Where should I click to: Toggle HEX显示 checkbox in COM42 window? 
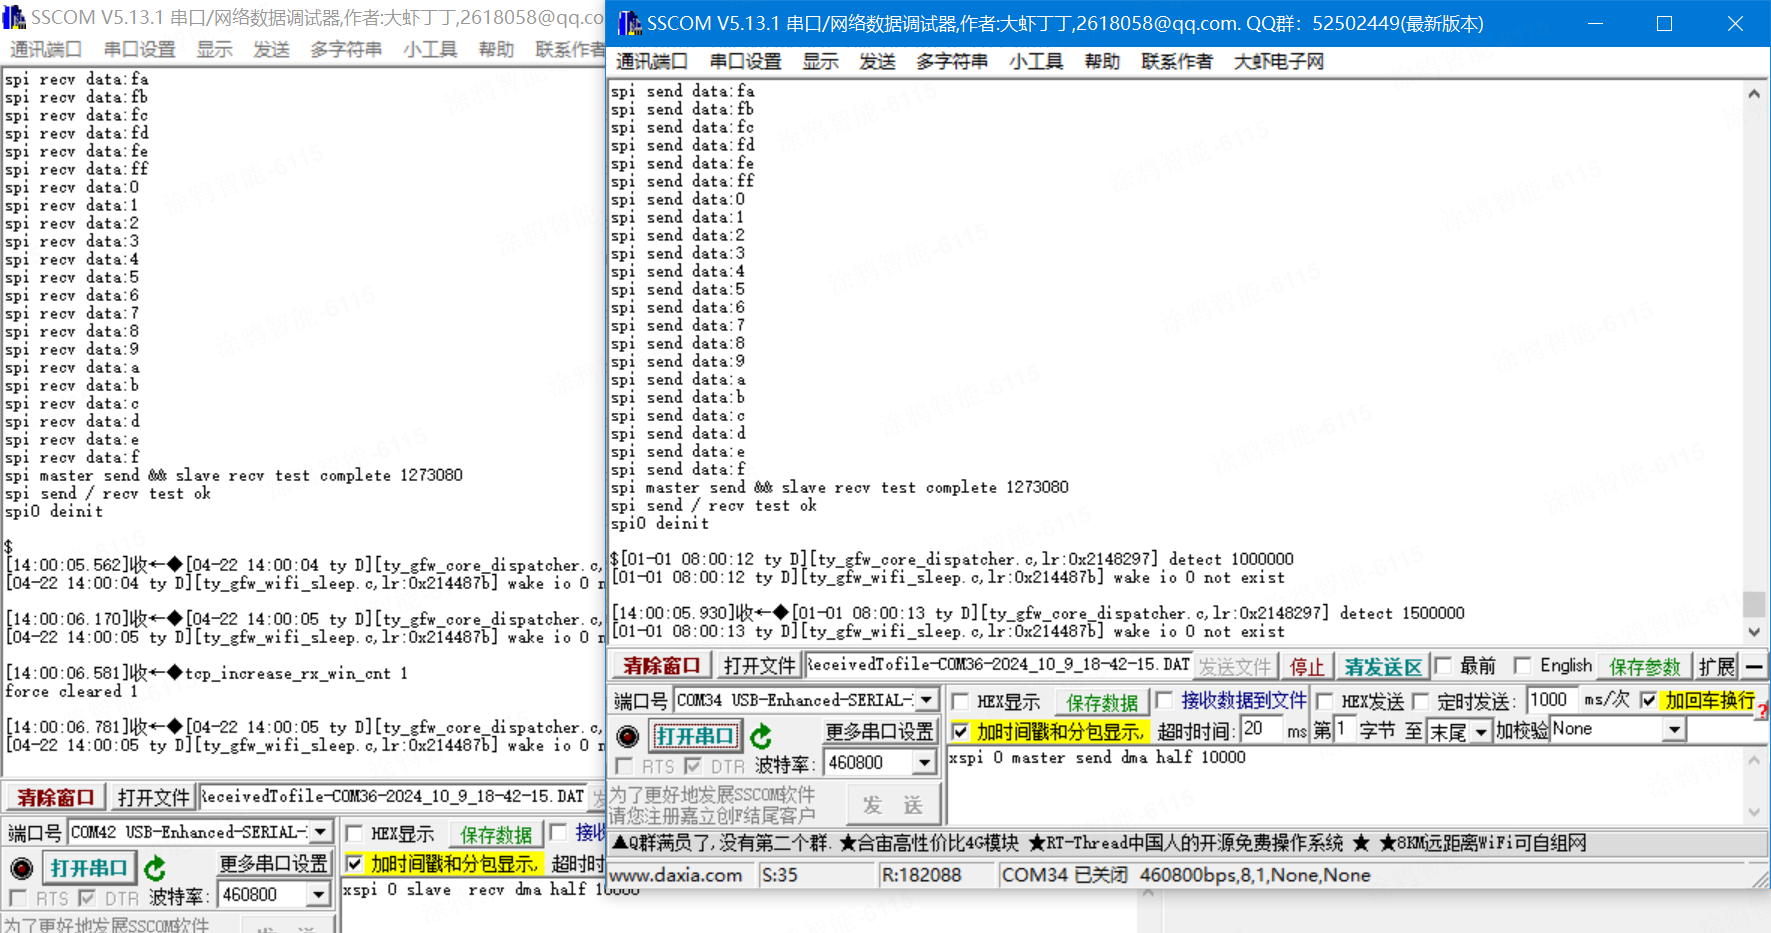pos(354,833)
